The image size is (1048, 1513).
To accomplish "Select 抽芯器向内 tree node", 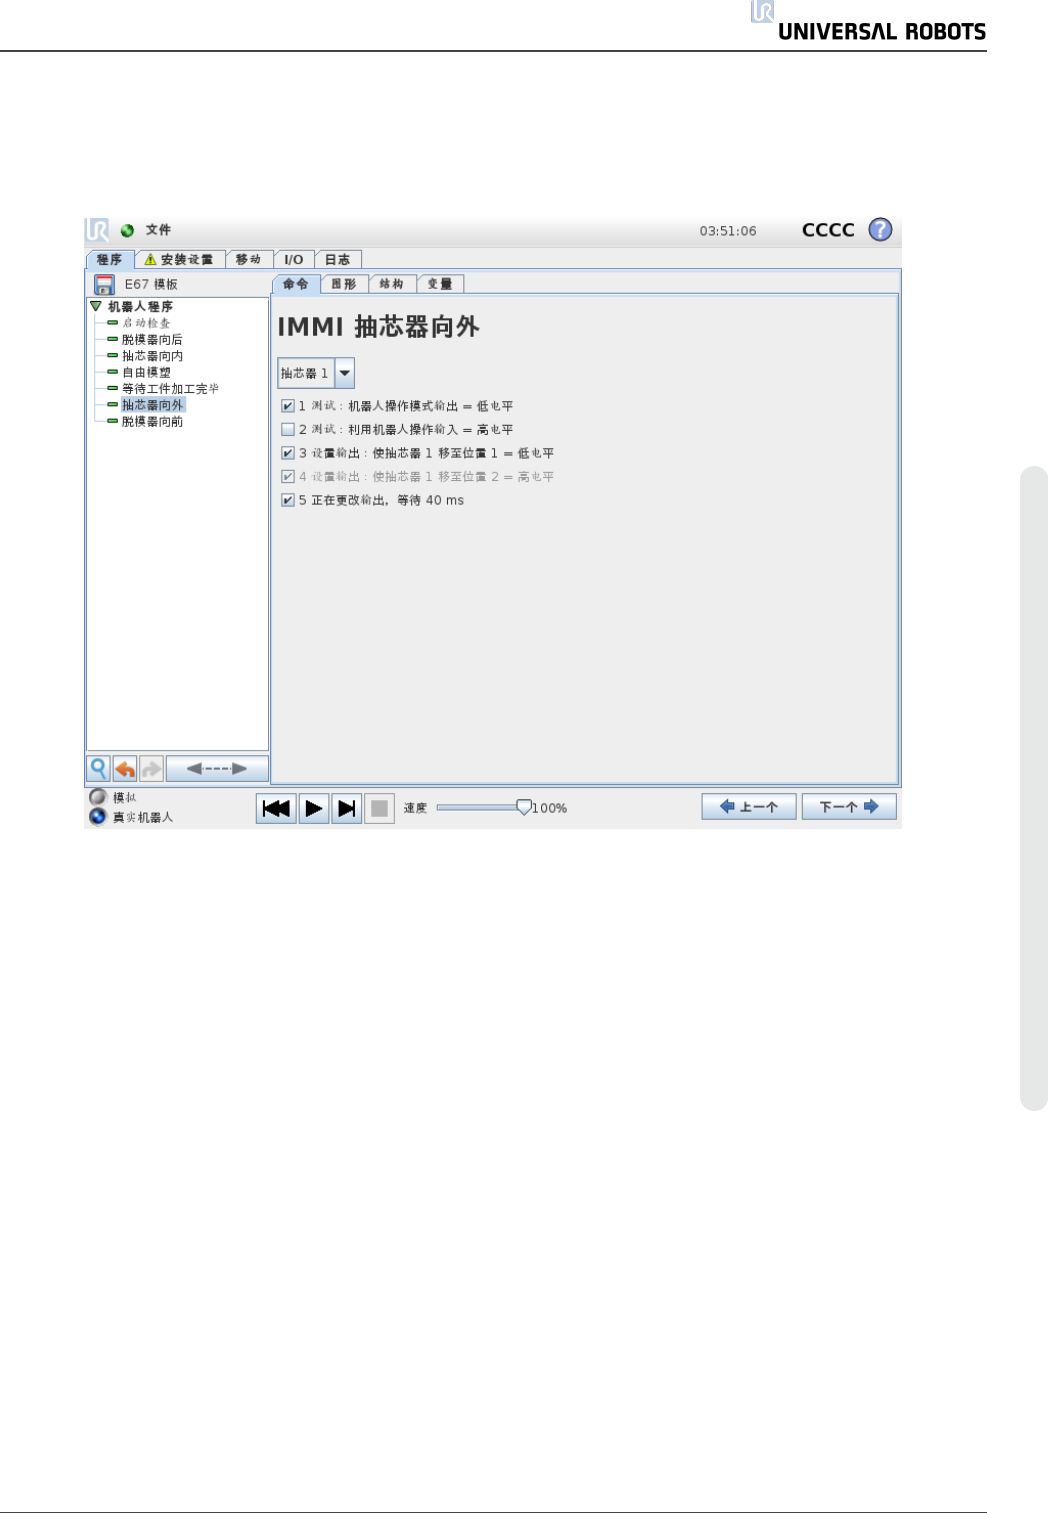I will 152,356.
